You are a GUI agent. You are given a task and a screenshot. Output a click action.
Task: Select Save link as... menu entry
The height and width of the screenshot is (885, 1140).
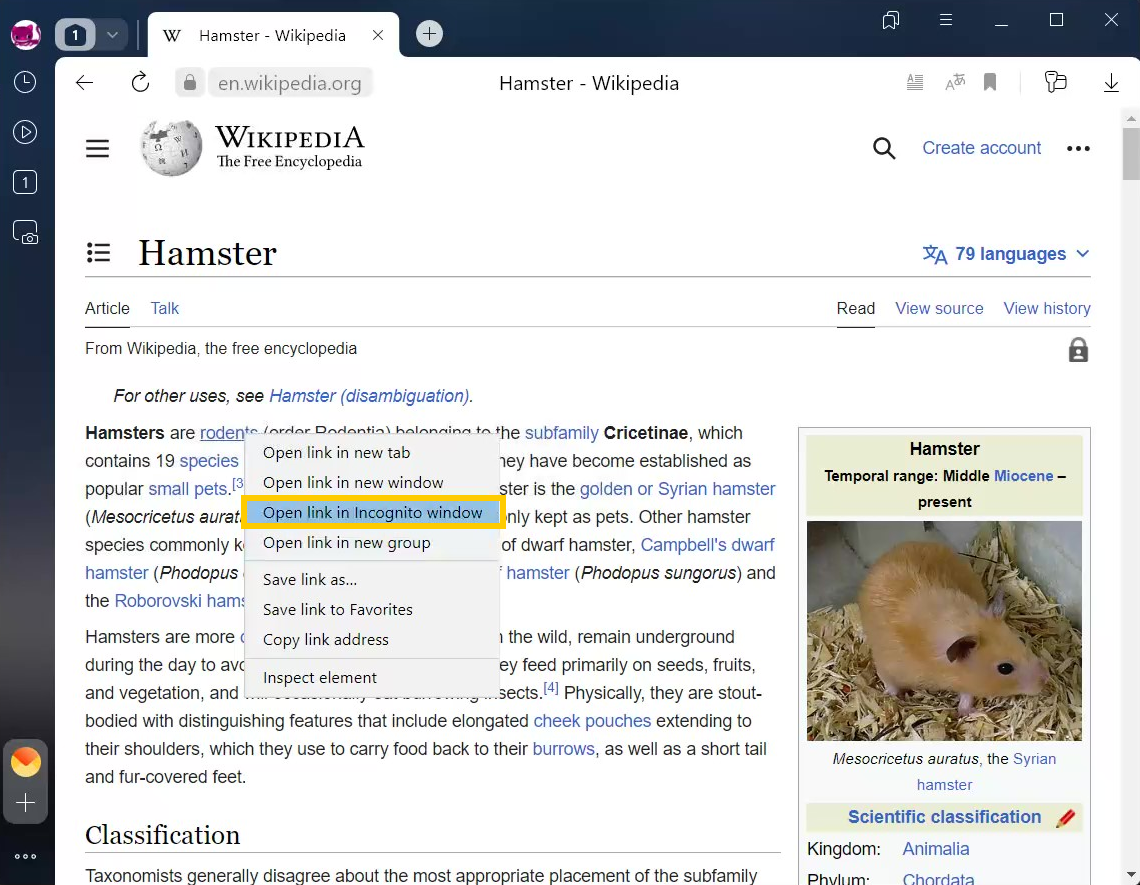coord(372,580)
